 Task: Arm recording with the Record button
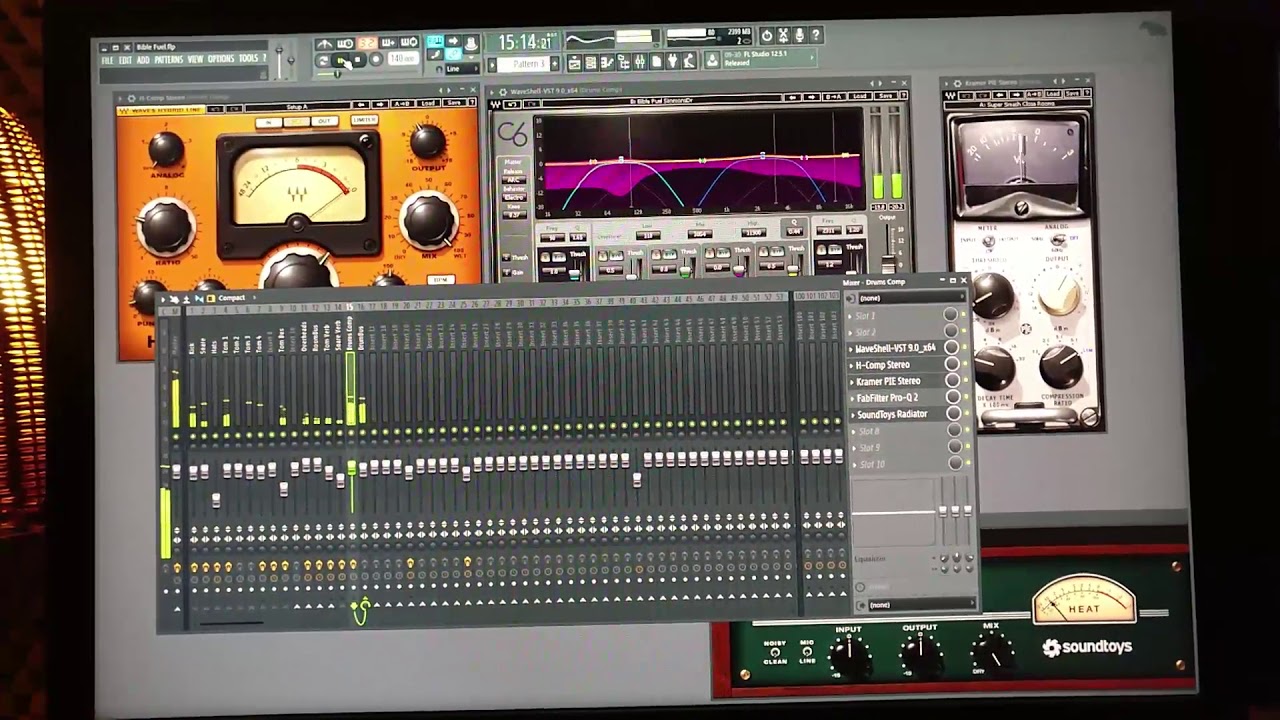click(375, 61)
